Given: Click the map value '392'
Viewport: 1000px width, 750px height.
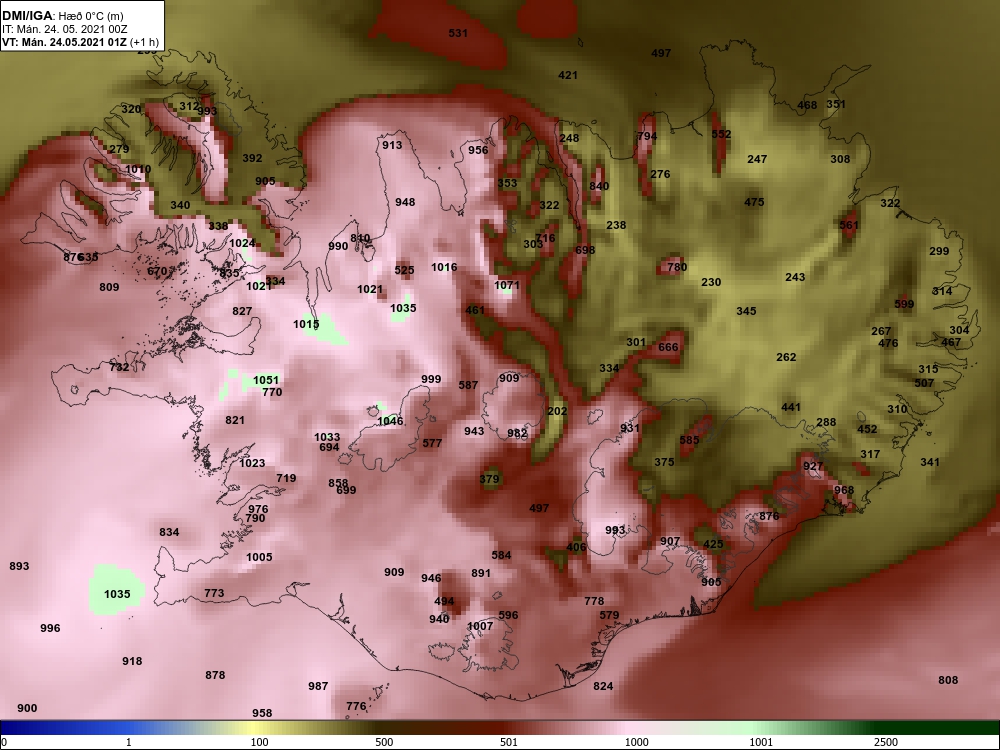Looking at the screenshot, I should [252, 159].
